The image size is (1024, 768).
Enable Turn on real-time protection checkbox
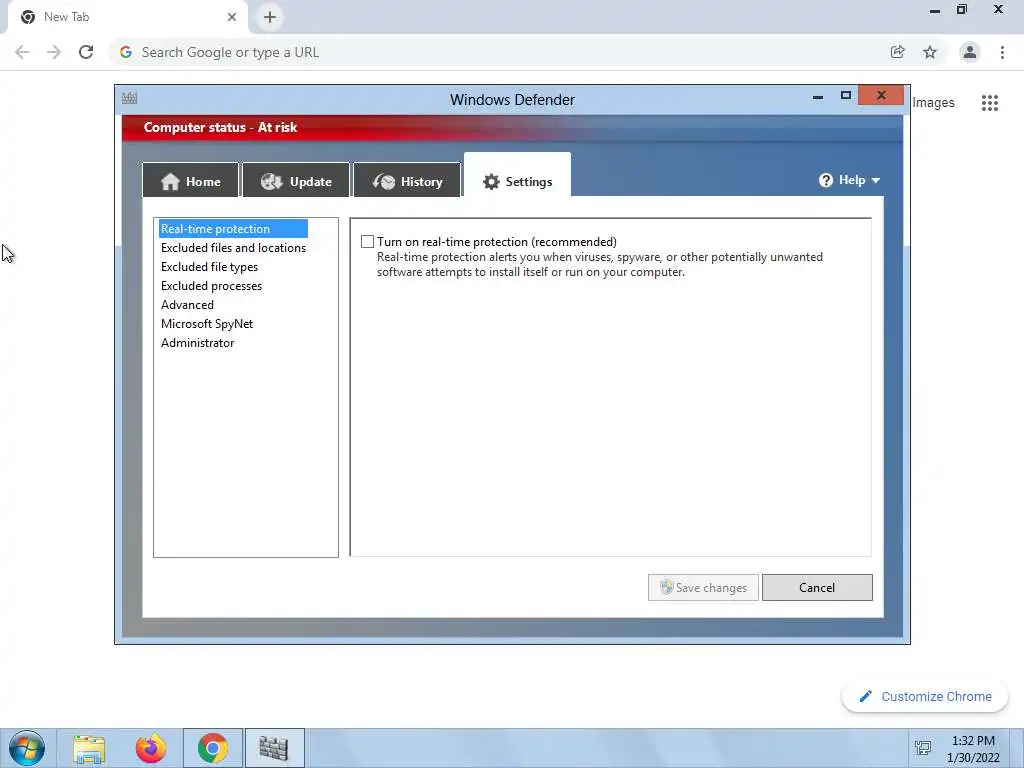point(368,242)
